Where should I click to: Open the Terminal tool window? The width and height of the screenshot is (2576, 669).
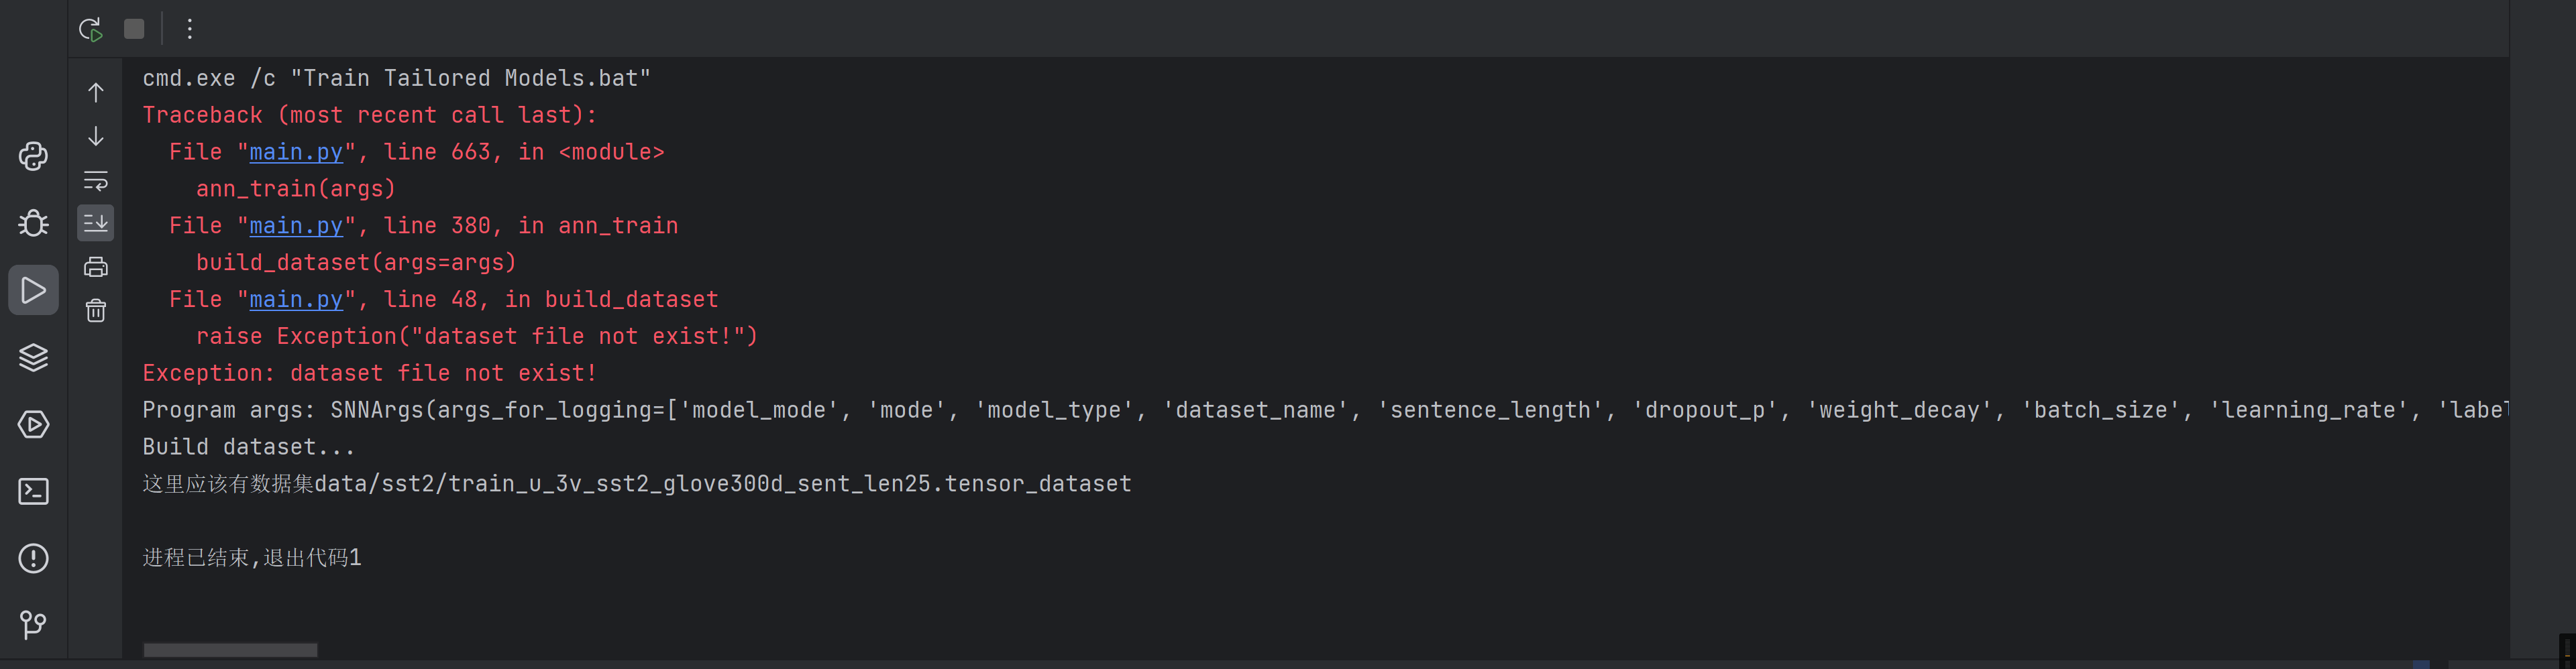[x=33, y=491]
